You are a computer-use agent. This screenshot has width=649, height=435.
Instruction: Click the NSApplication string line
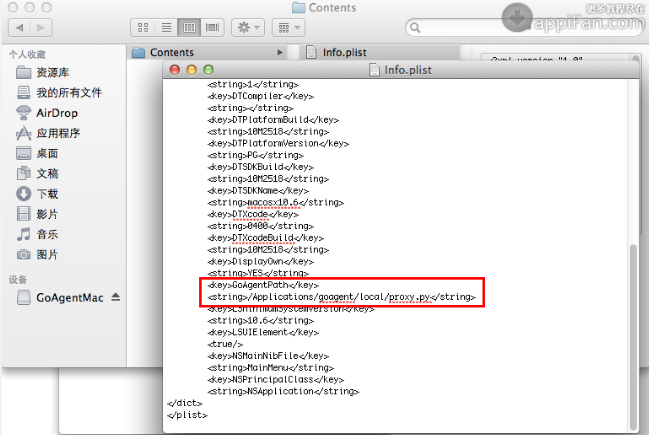click(x=283, y=391)
